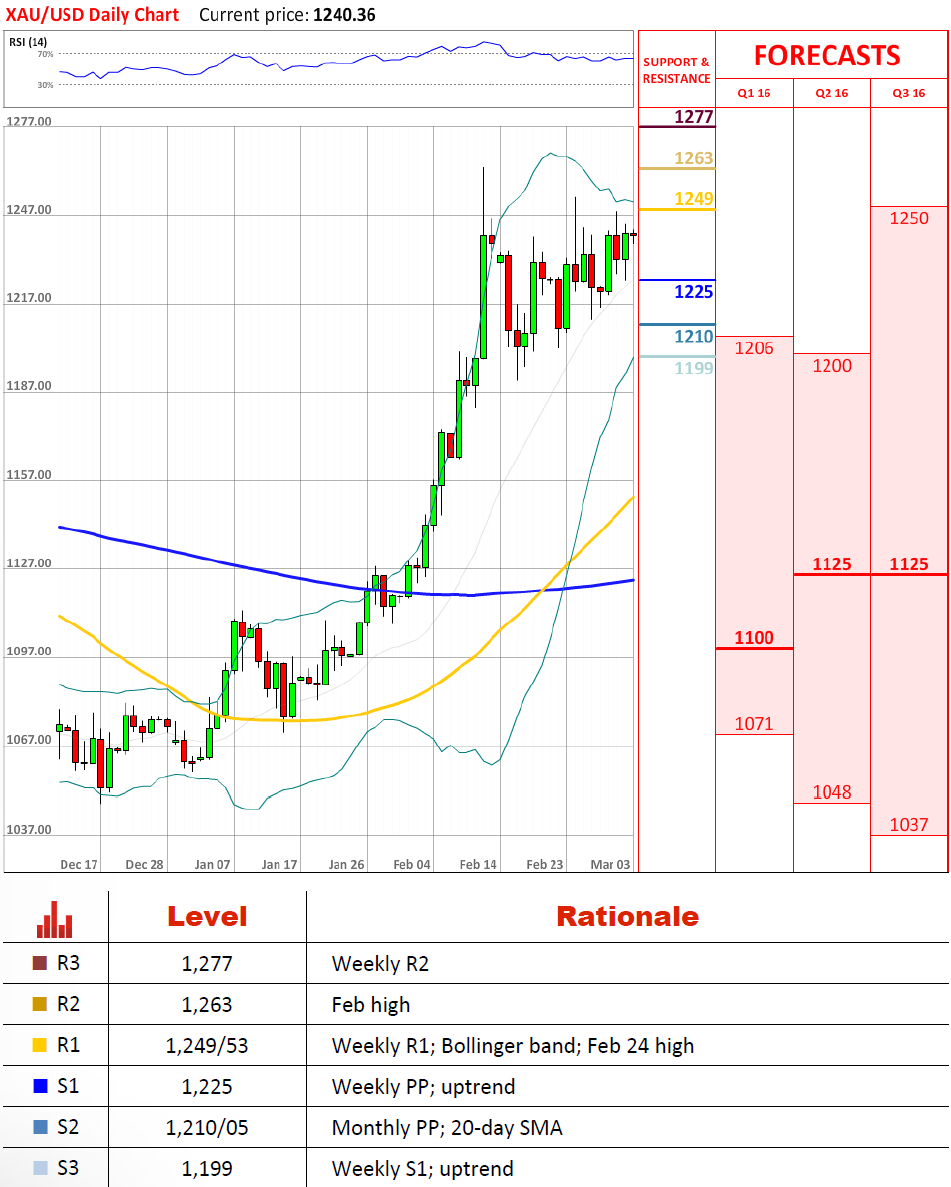This screenshot has height=1187, width=951.
Task: Click the Q2 16 high forecast 1200
Action: [x=832, y=366]
